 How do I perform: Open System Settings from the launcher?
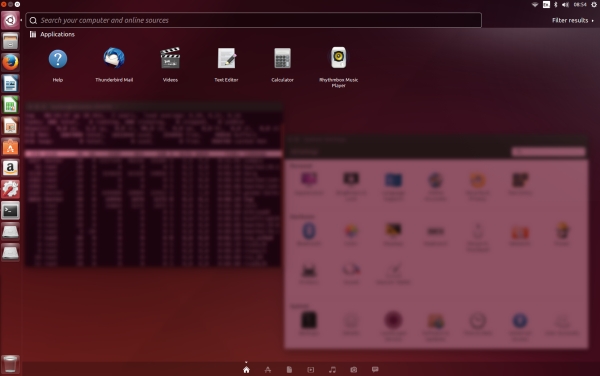[10, 189]
